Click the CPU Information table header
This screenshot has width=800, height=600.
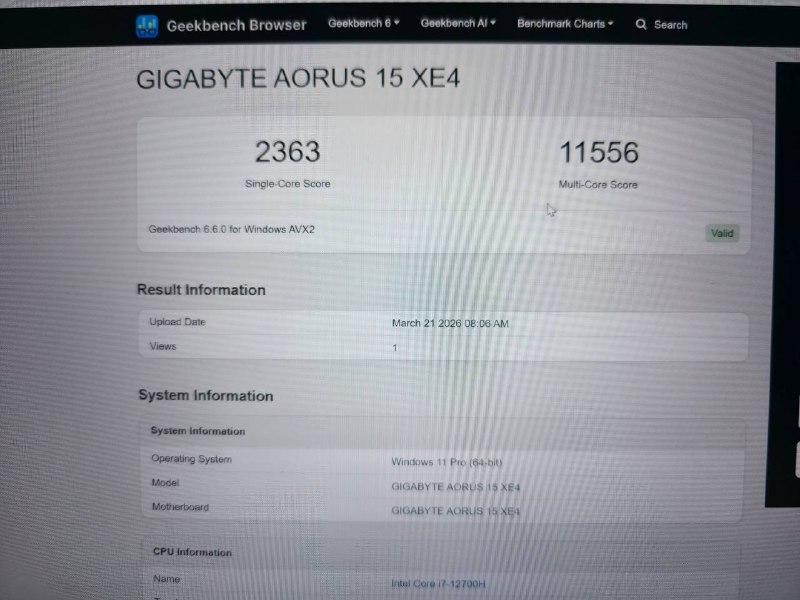191,552
